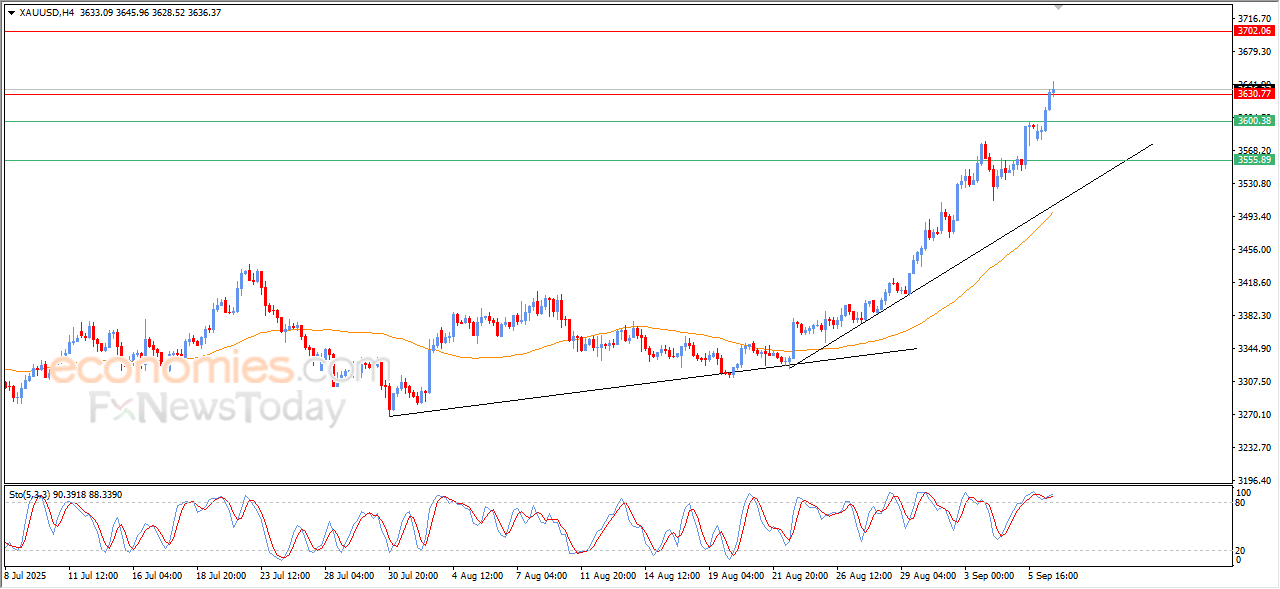Click the 26 Aug 12:00 time label
Viewport: 1280px width, 589px height.
[862, 576]
